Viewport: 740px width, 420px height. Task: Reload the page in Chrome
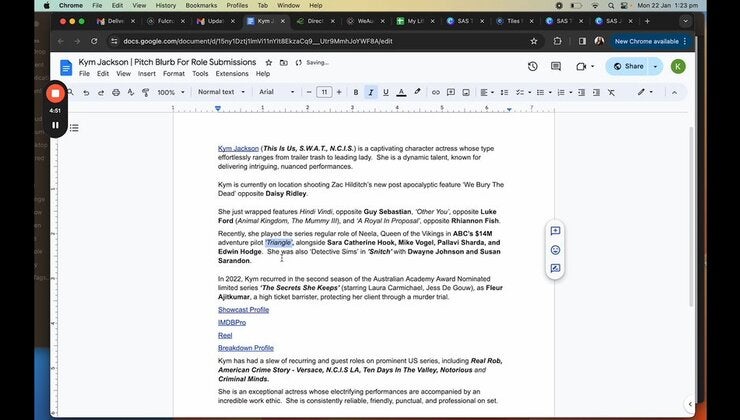pos(94,42)
